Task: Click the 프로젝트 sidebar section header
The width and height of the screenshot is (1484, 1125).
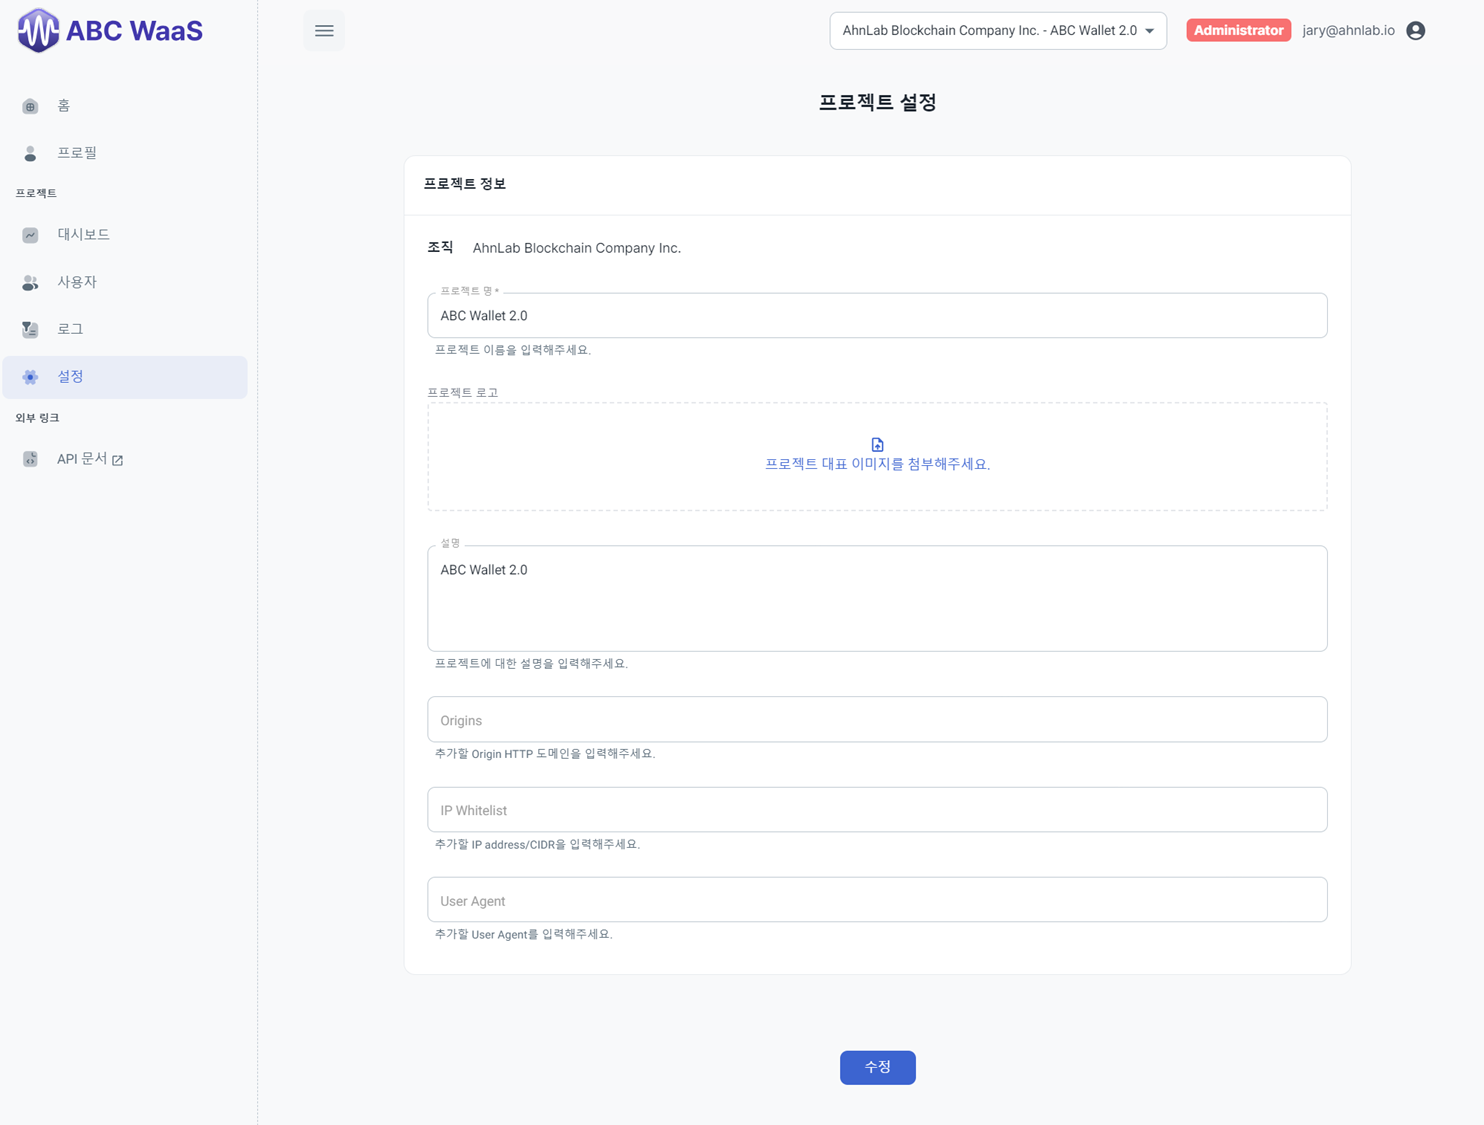Action: click(36, 193)
